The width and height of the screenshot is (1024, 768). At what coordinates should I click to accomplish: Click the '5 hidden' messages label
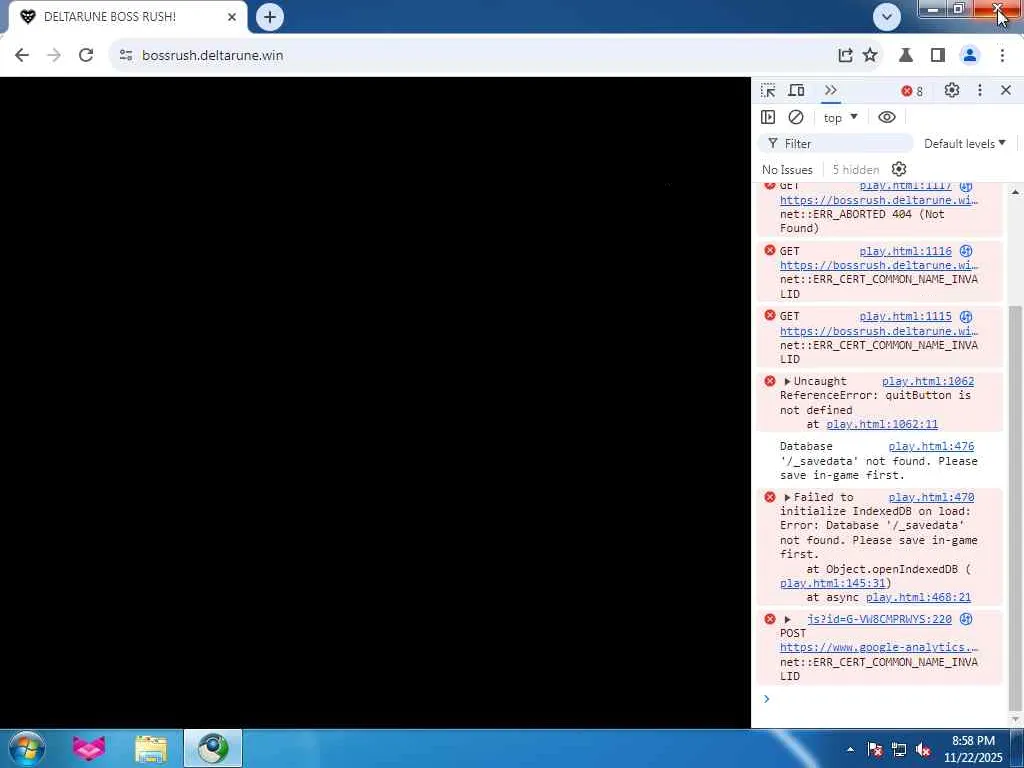pos(856,170)
